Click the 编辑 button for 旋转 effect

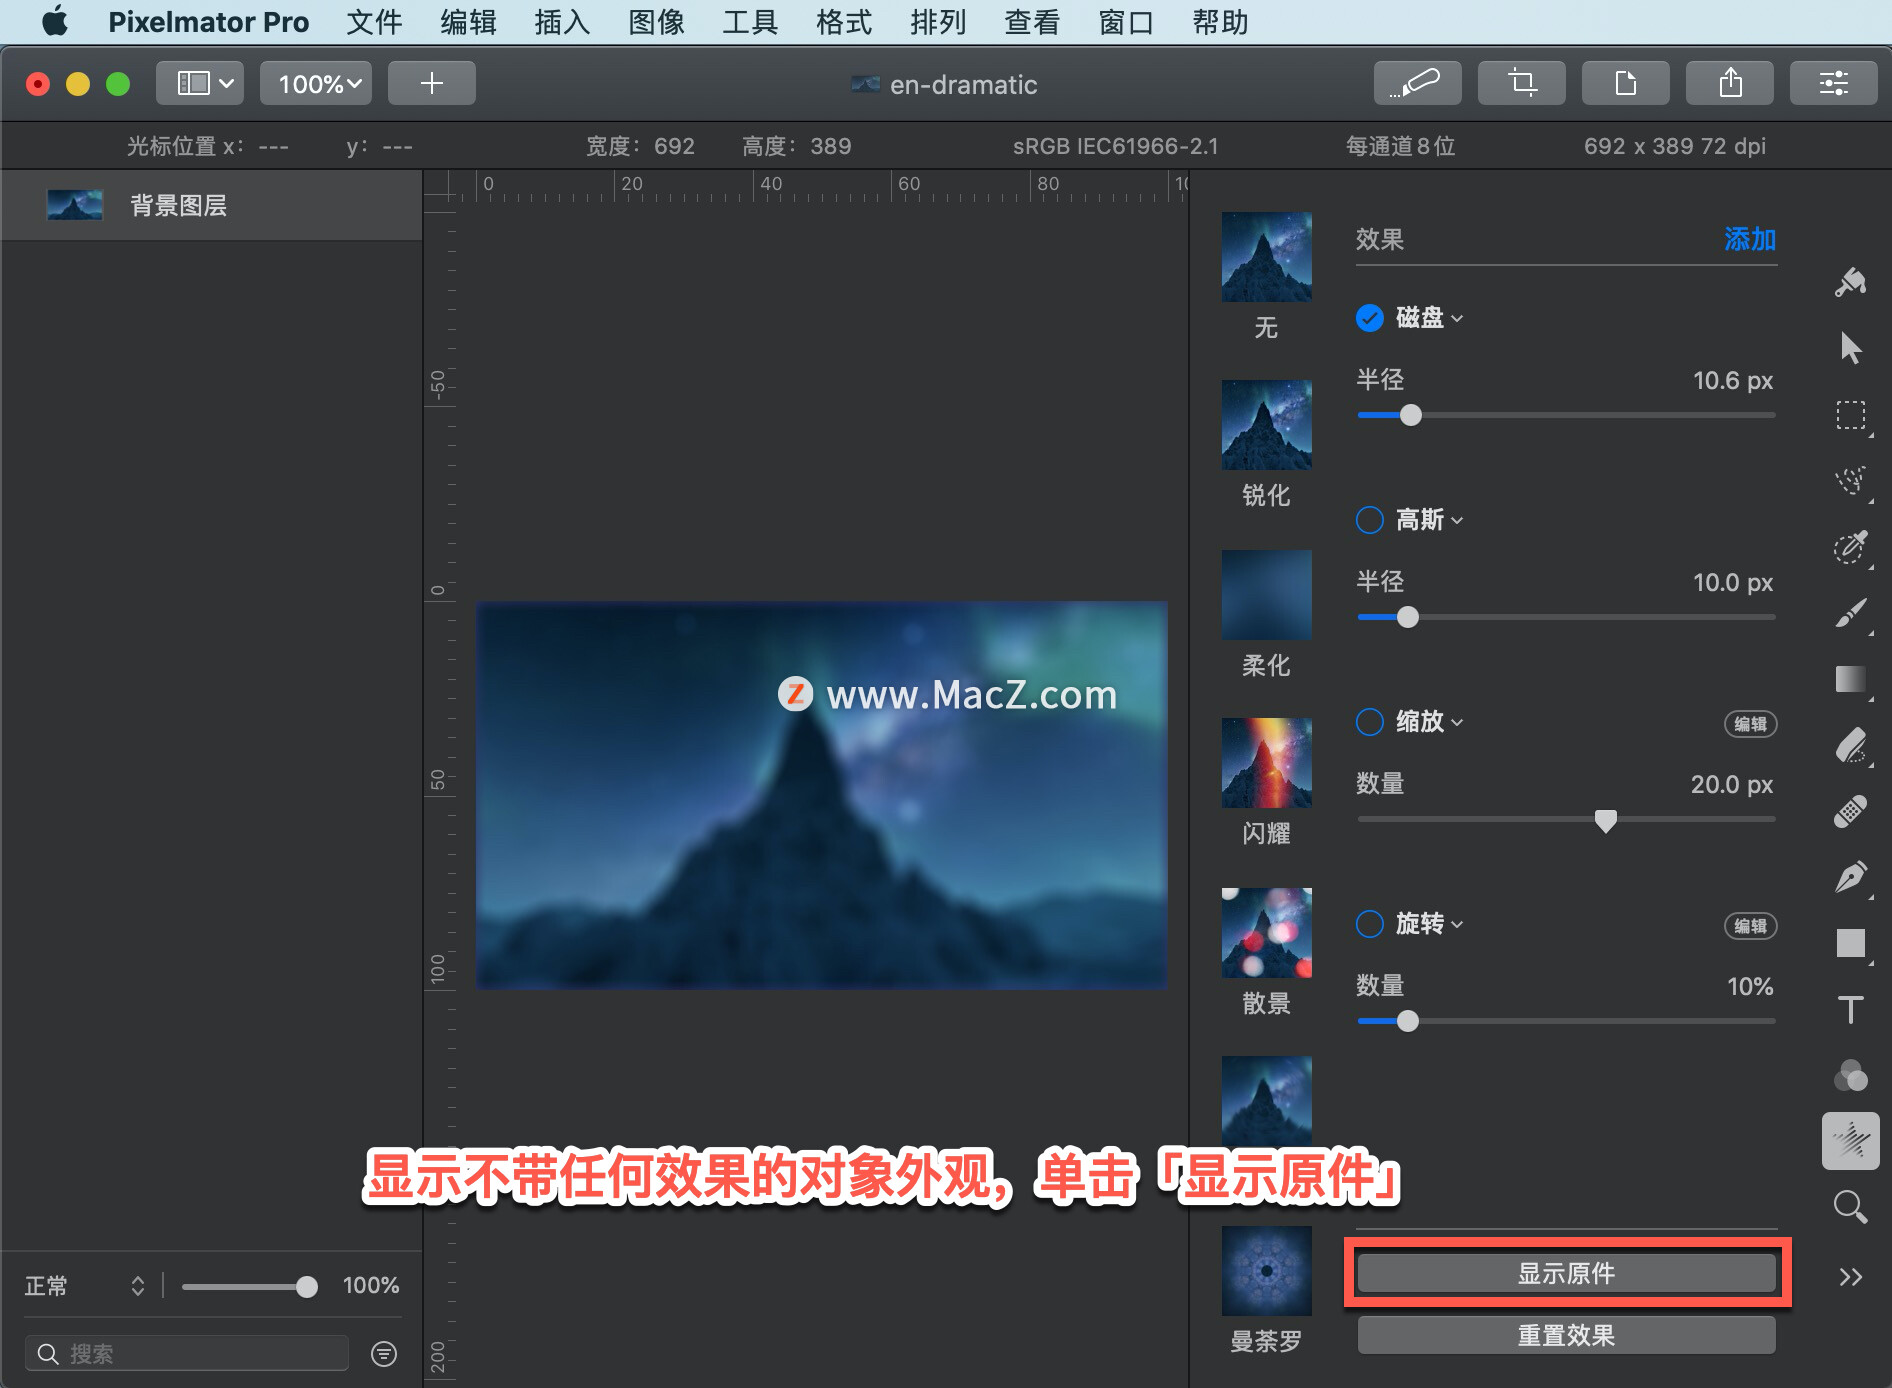pos(1750,926)
